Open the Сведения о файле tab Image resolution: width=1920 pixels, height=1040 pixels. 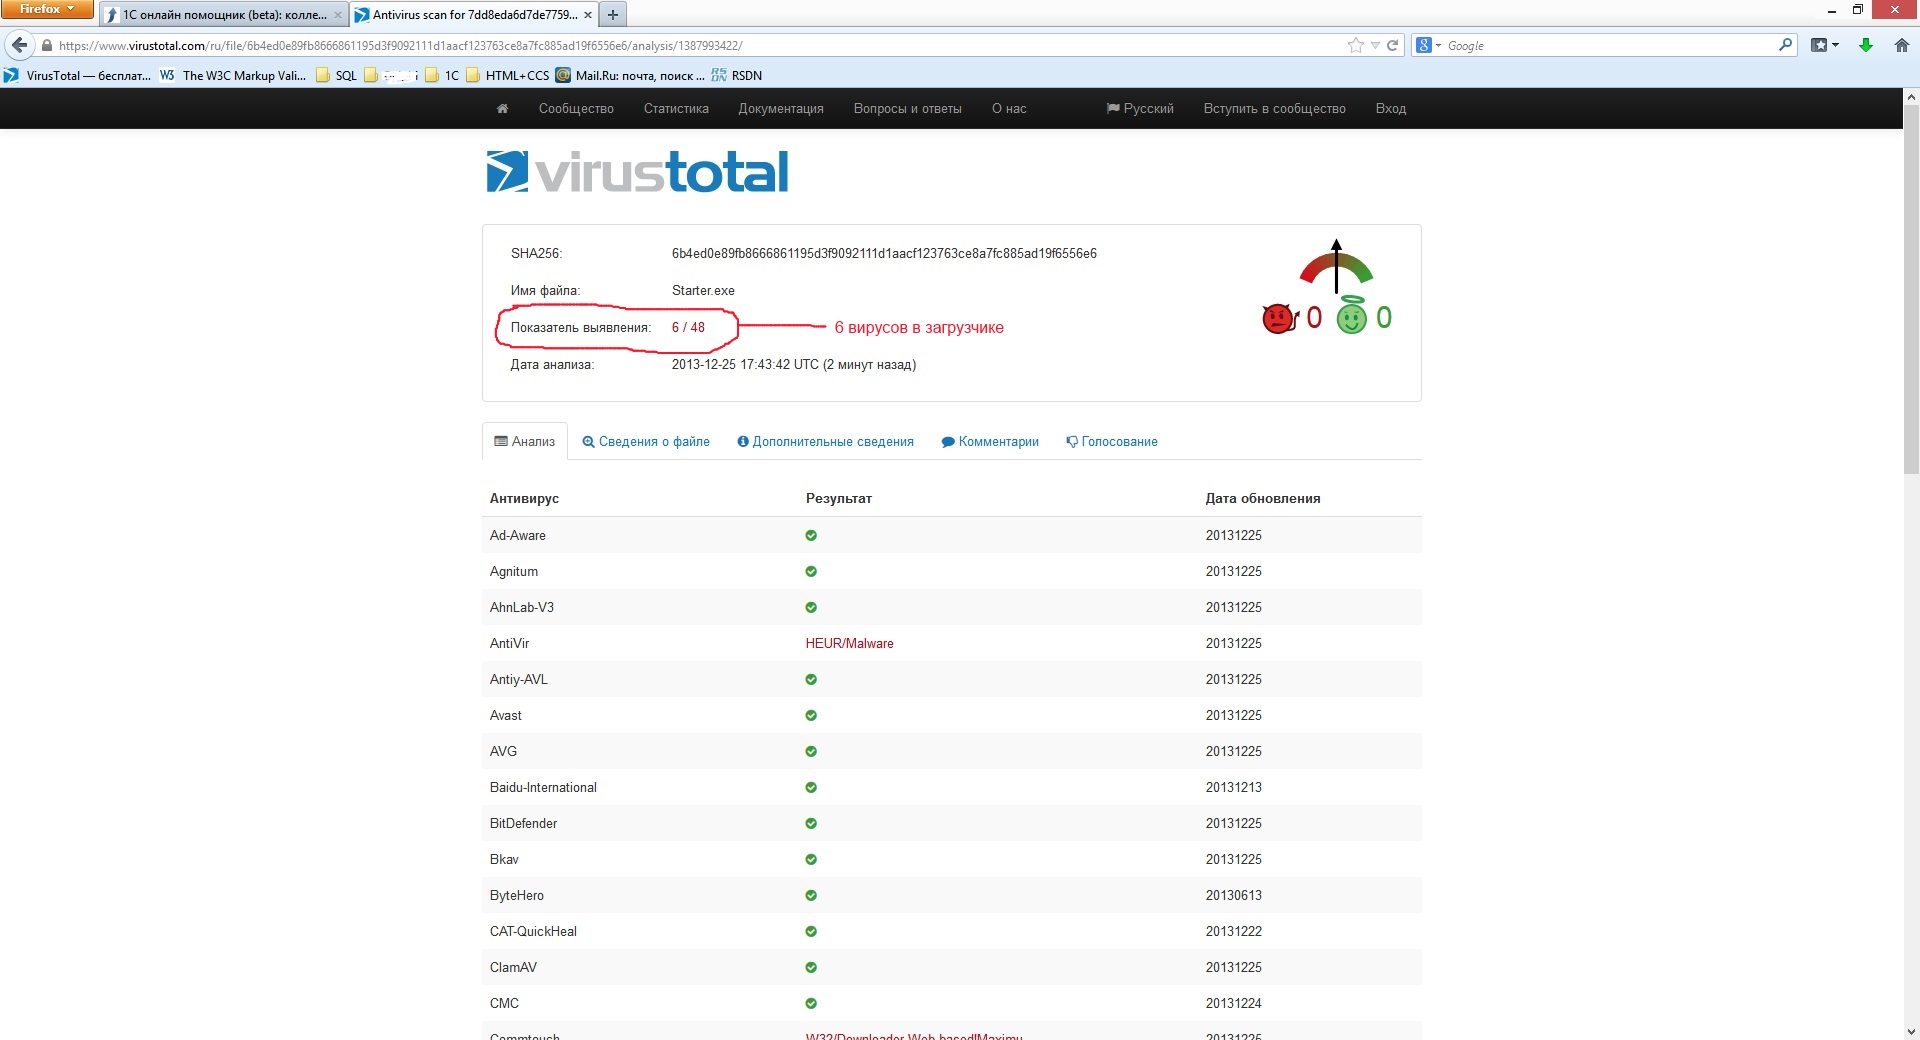pyautogui.click(x=646, y=441)
